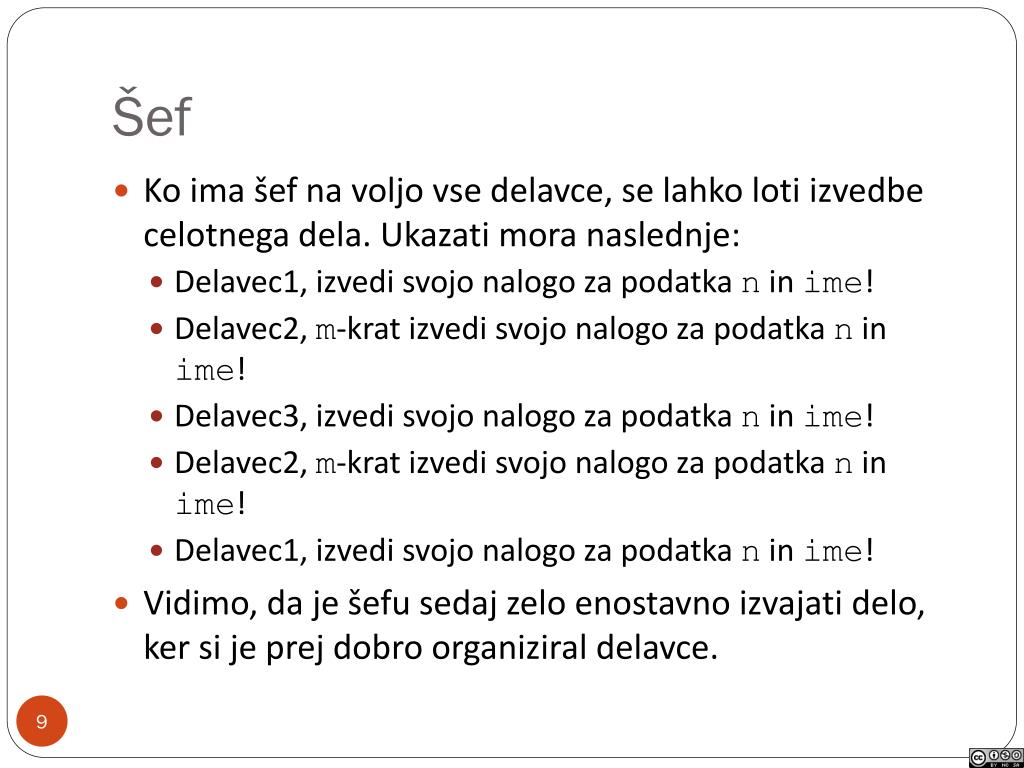This screenshot has height=768, width=1024.
Task: Click the text "Ukazati mora naslednje:"
Action: point(560,236)
